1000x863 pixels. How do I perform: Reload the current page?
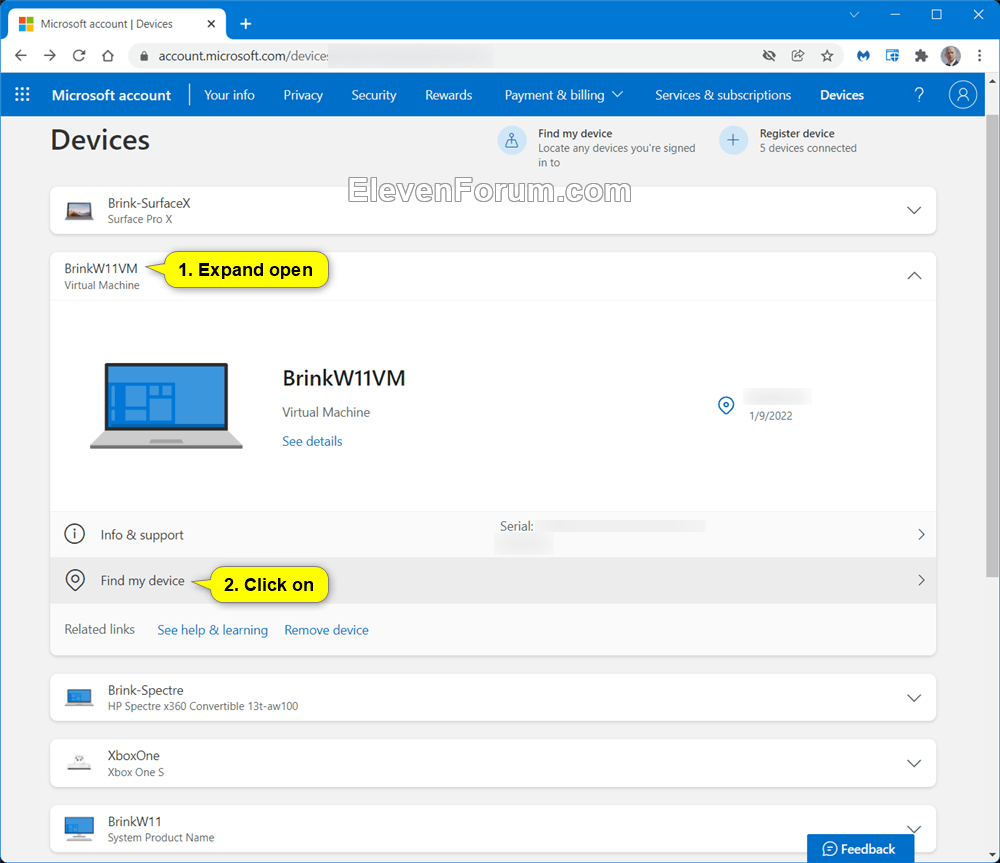(79, 56)
